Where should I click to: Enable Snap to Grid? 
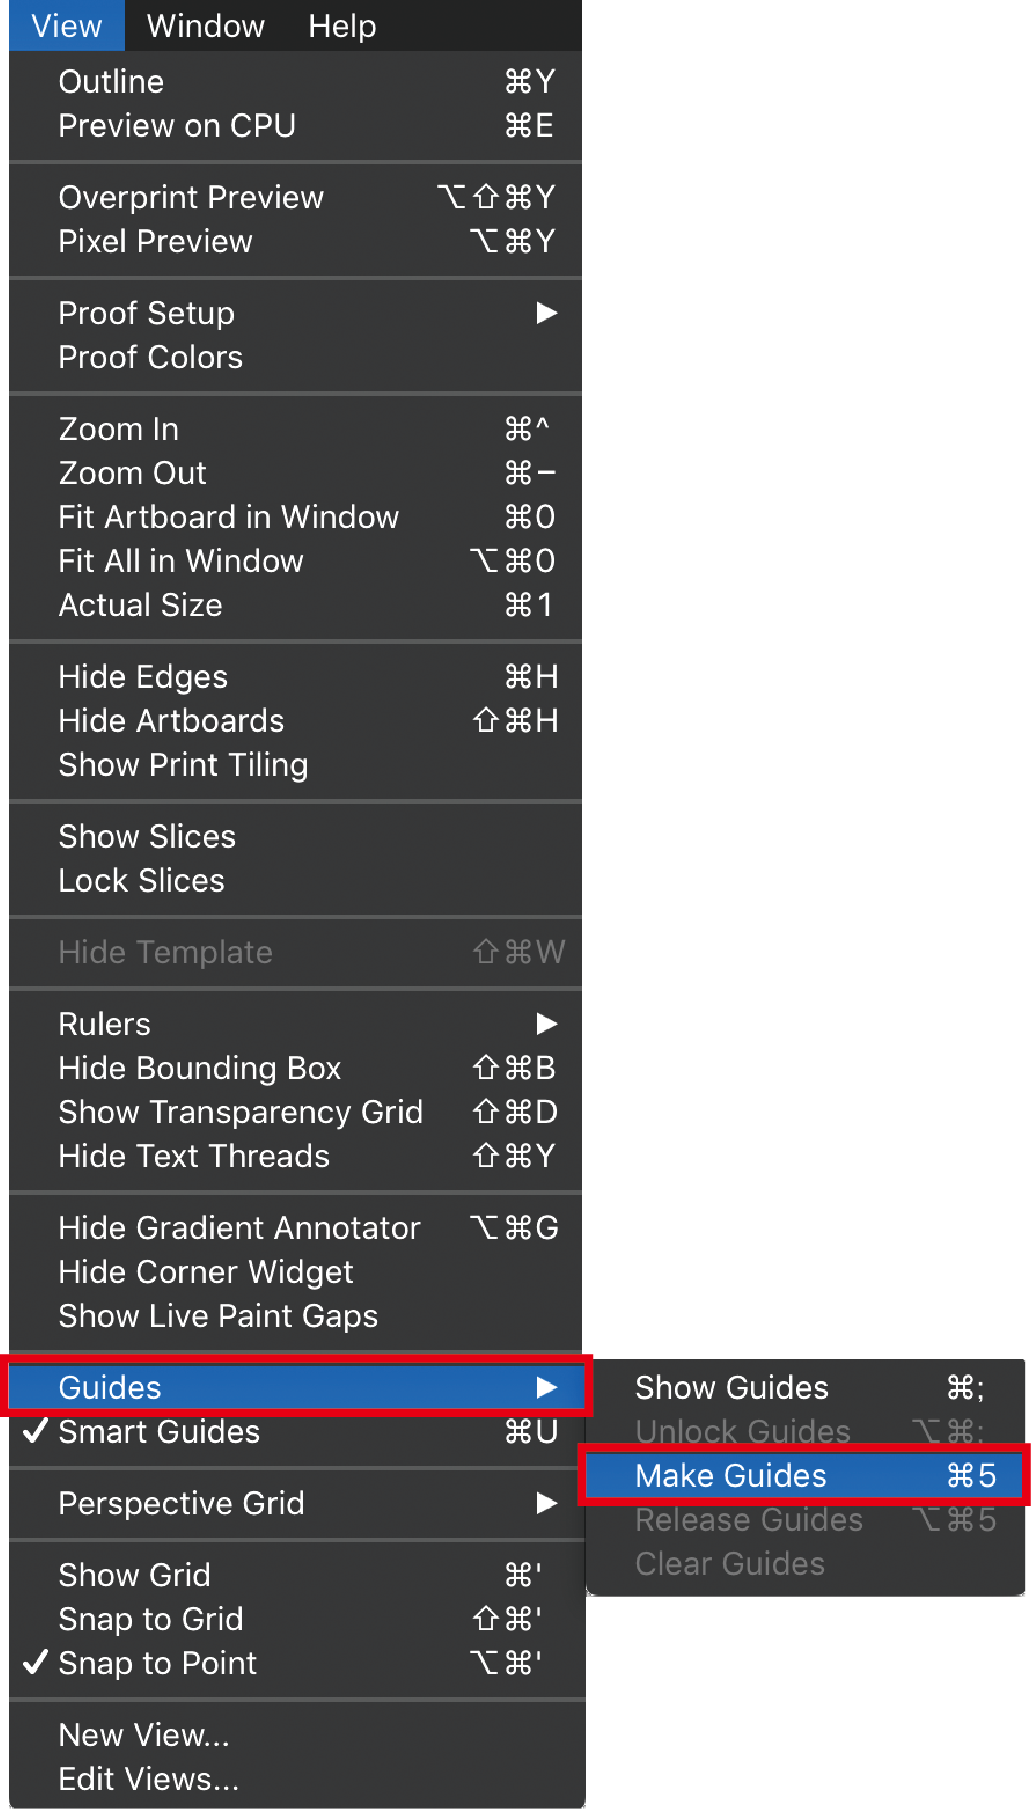(x=151, y=1619)
